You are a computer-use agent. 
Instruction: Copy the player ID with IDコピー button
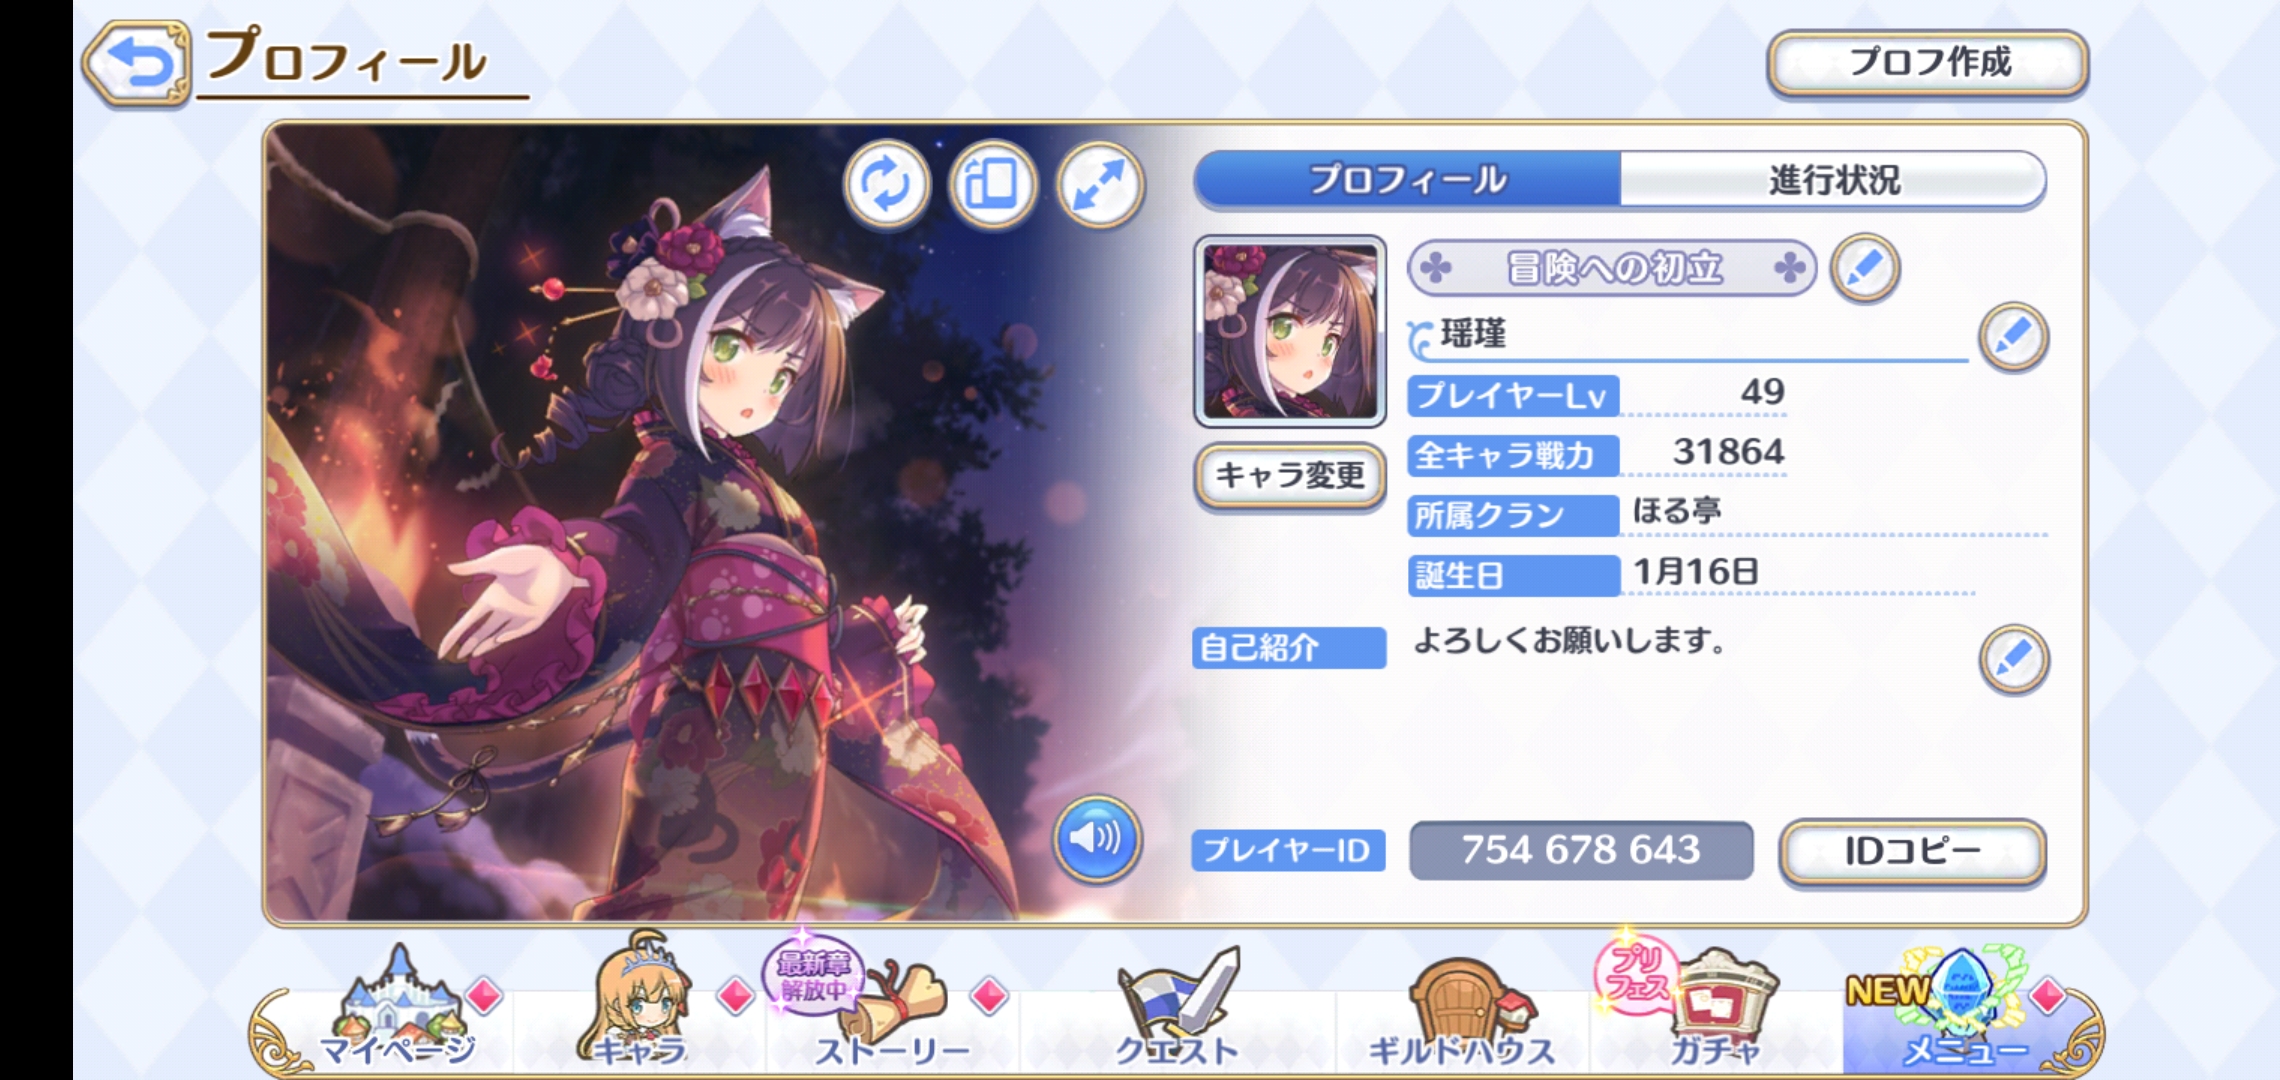click(1912, 851)
